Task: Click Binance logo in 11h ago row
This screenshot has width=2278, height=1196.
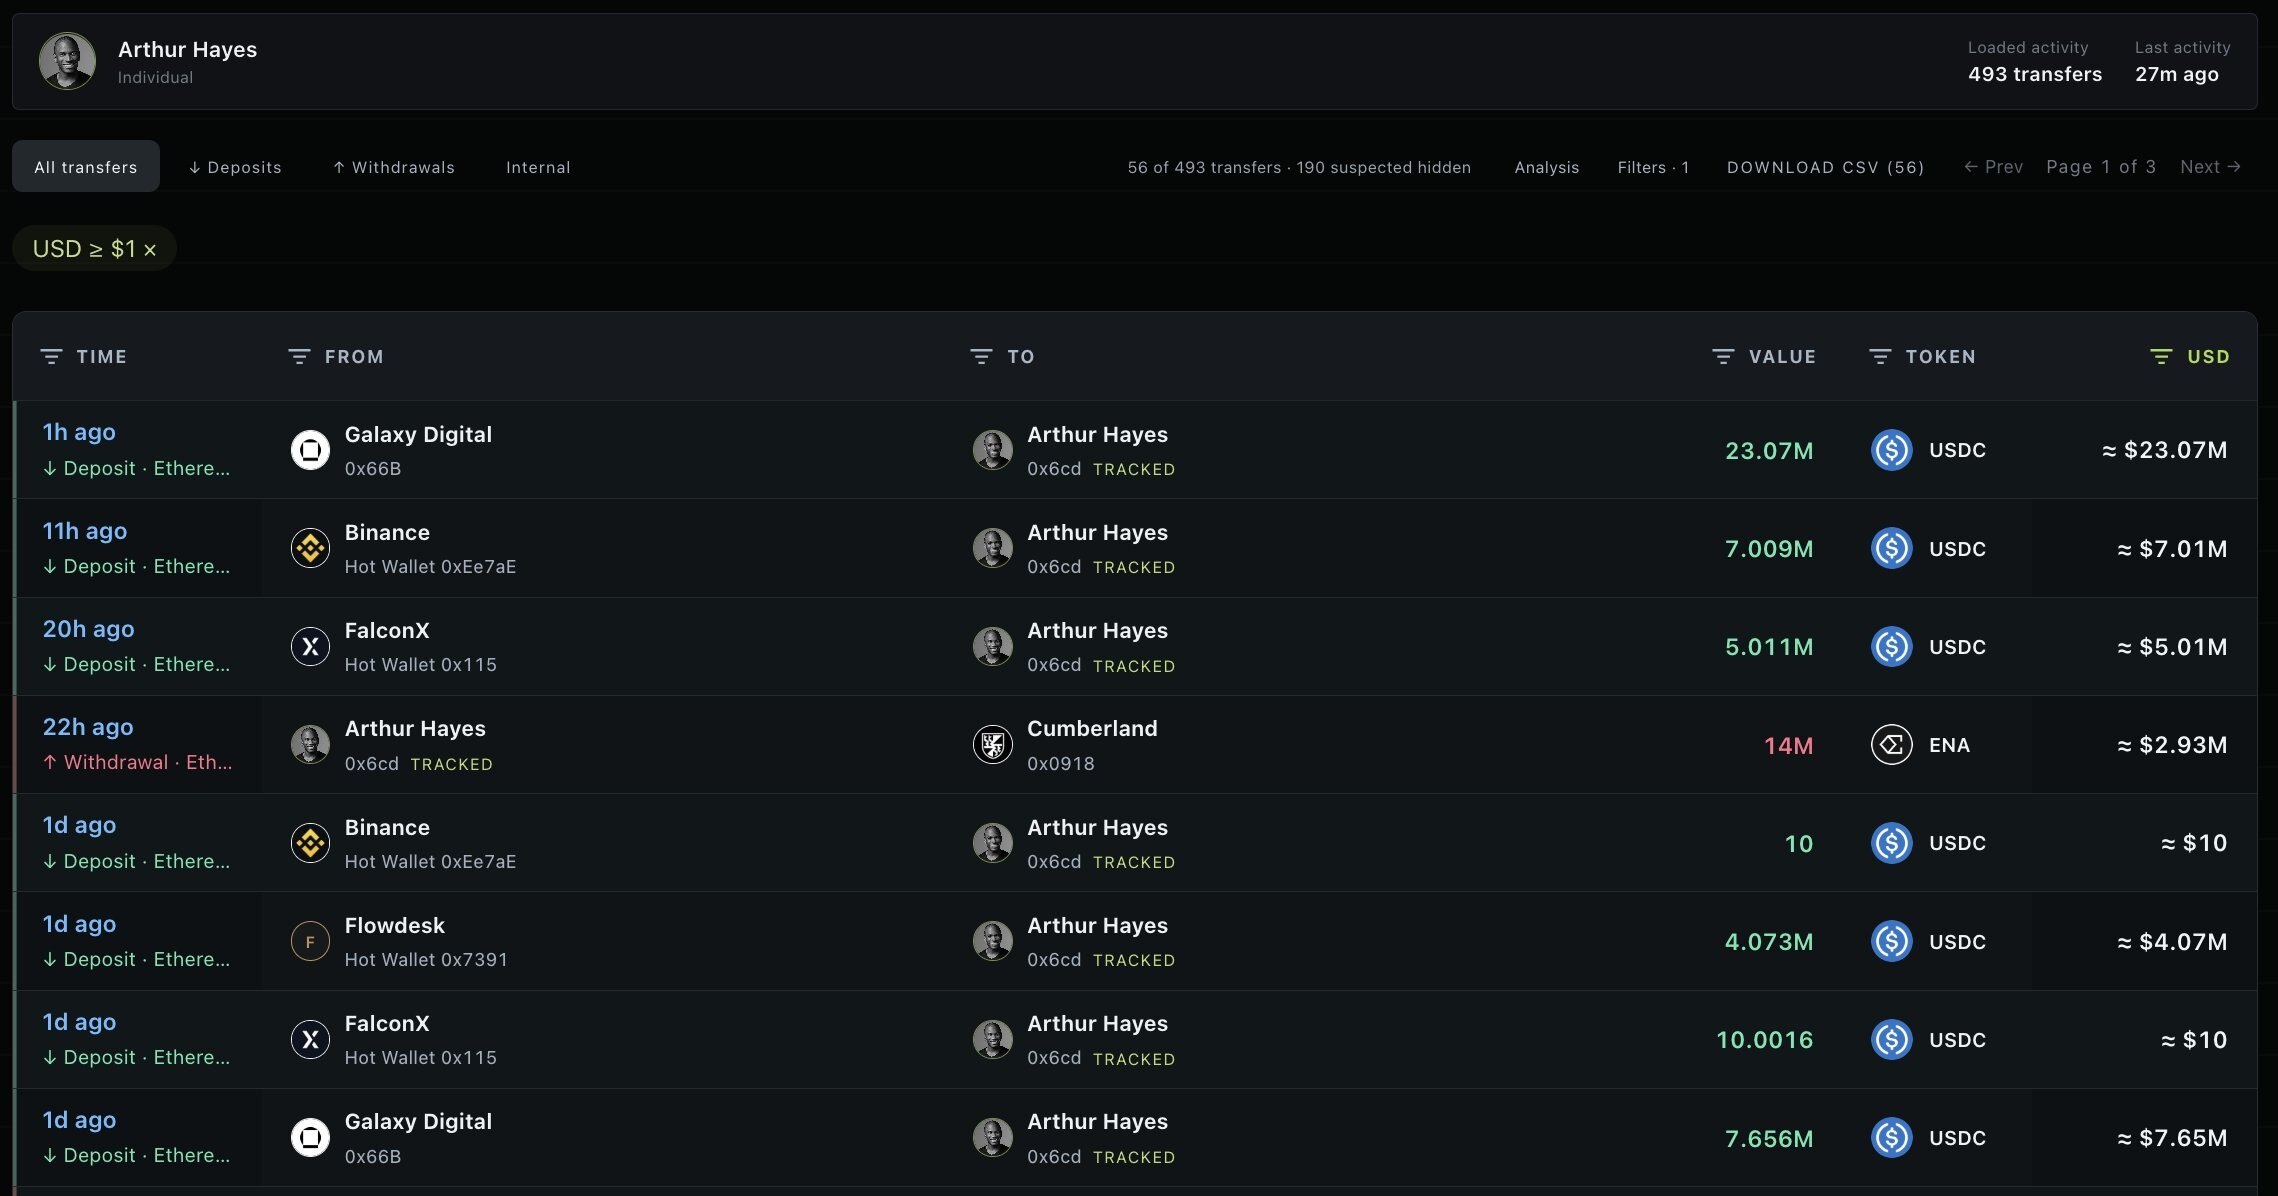Action: pyautogui.click(x=310, y=548)
